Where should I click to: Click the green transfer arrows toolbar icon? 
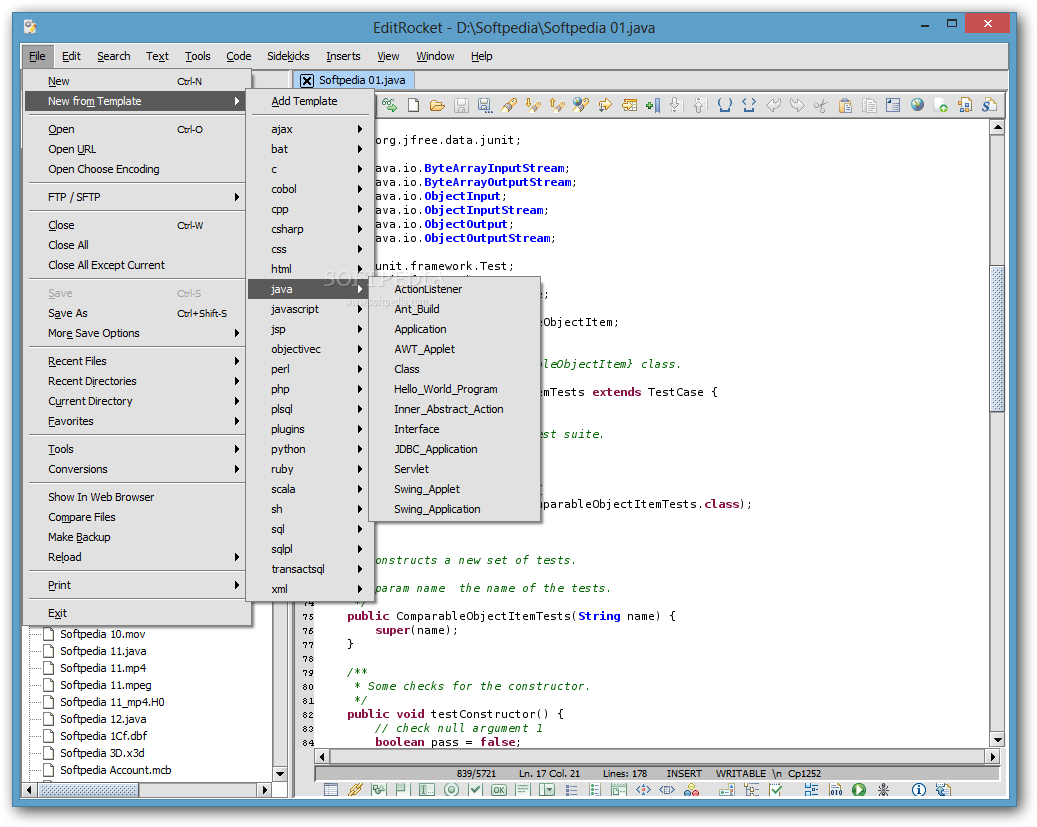point(389,105)
